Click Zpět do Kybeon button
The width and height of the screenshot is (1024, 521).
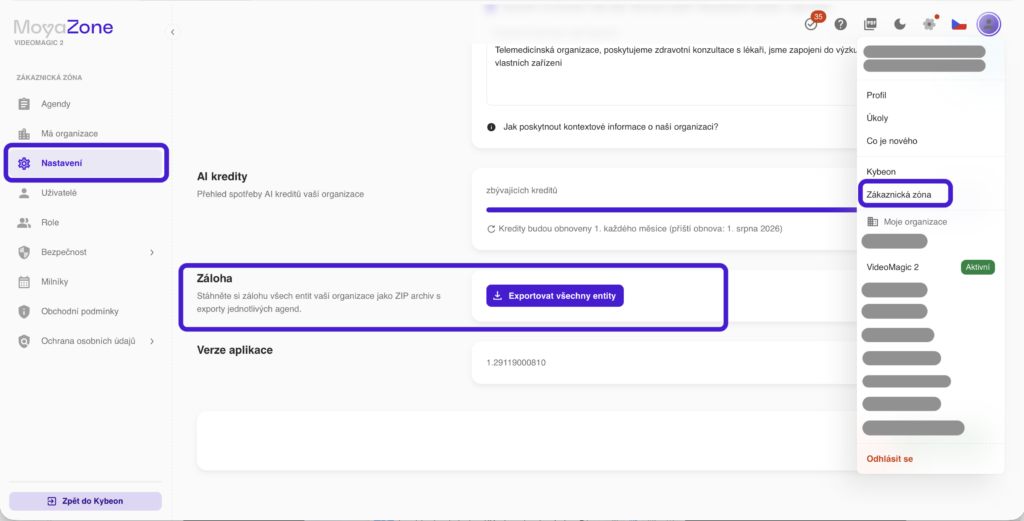86,501
